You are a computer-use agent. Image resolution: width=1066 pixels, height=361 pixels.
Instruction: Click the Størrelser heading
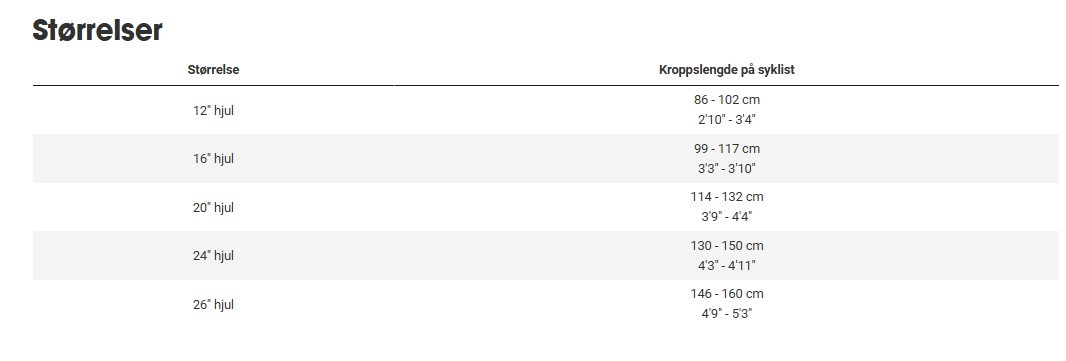pos(97,31)
